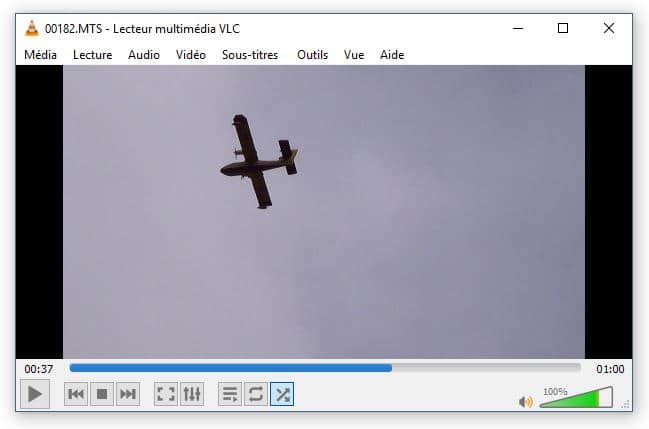
Task: Mute audio via speaker icon
Action: point(526,401)
